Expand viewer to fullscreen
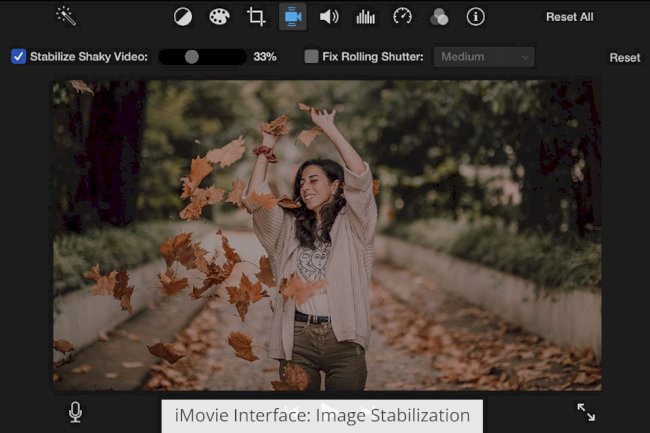The image size is (650, 433). [x=586, y=412]
